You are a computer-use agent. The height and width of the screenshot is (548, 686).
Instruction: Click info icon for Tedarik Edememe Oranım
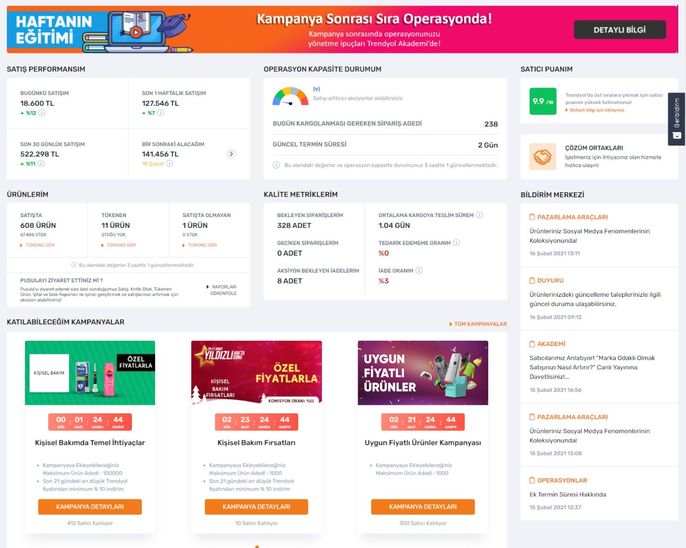point(456,242)
